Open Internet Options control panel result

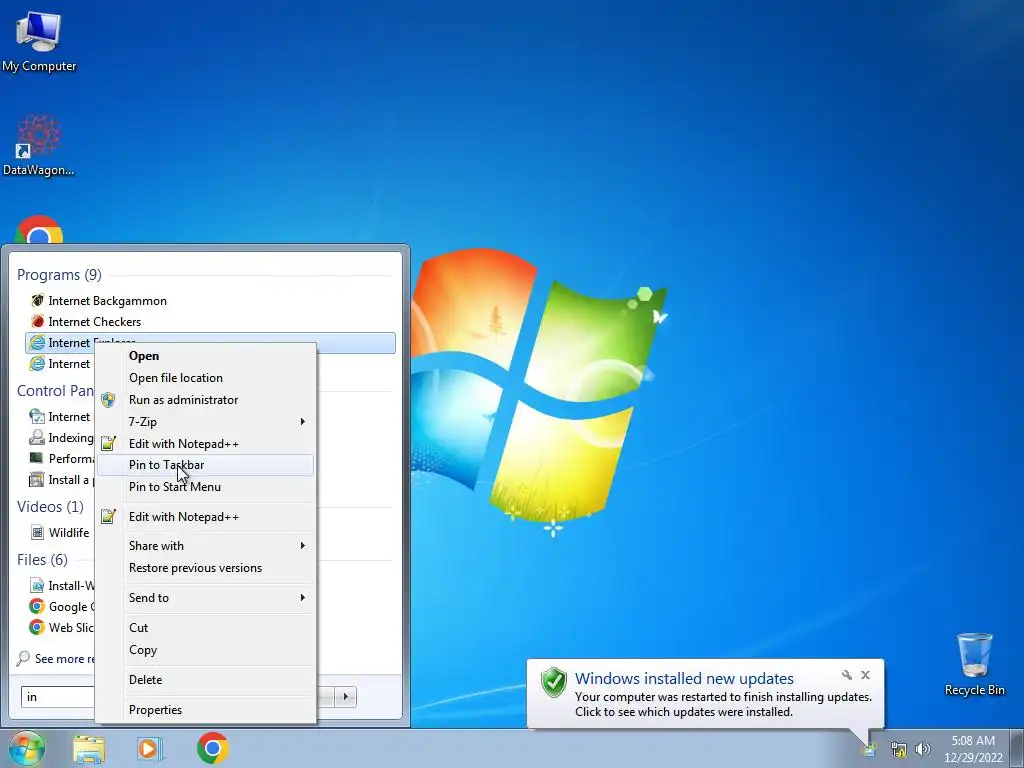(x=60, y=417)
